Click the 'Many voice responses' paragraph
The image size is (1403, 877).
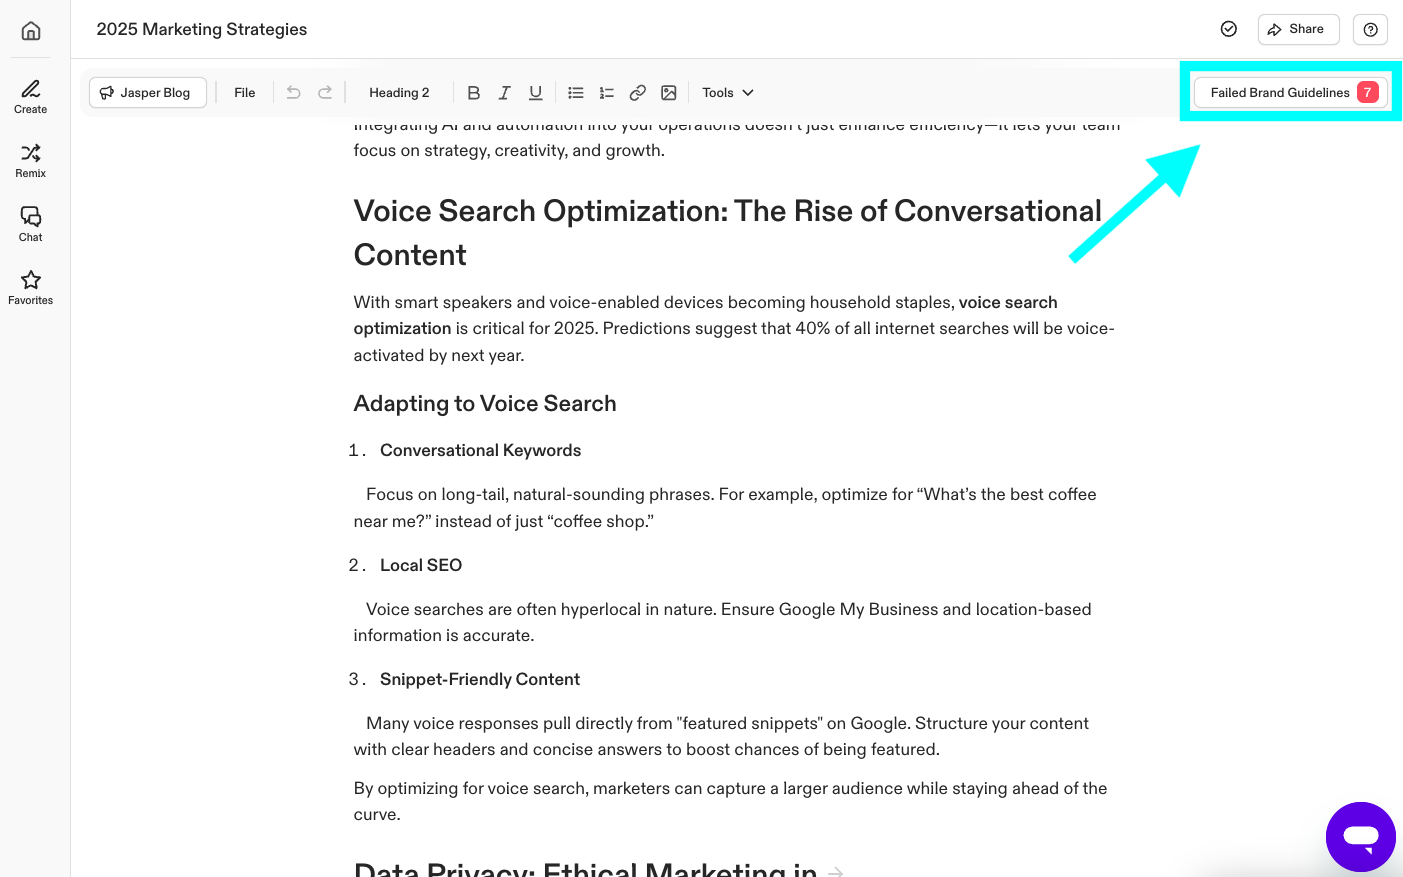[x=721, y=736]
